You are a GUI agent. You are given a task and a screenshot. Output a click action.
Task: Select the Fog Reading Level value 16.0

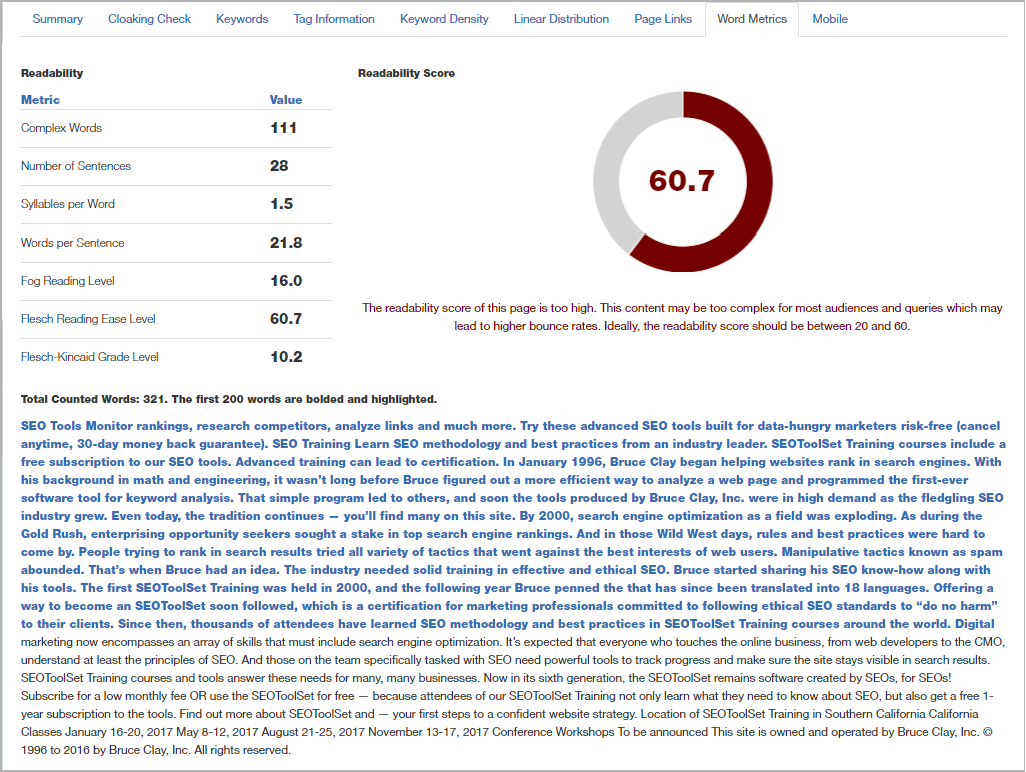286,281
